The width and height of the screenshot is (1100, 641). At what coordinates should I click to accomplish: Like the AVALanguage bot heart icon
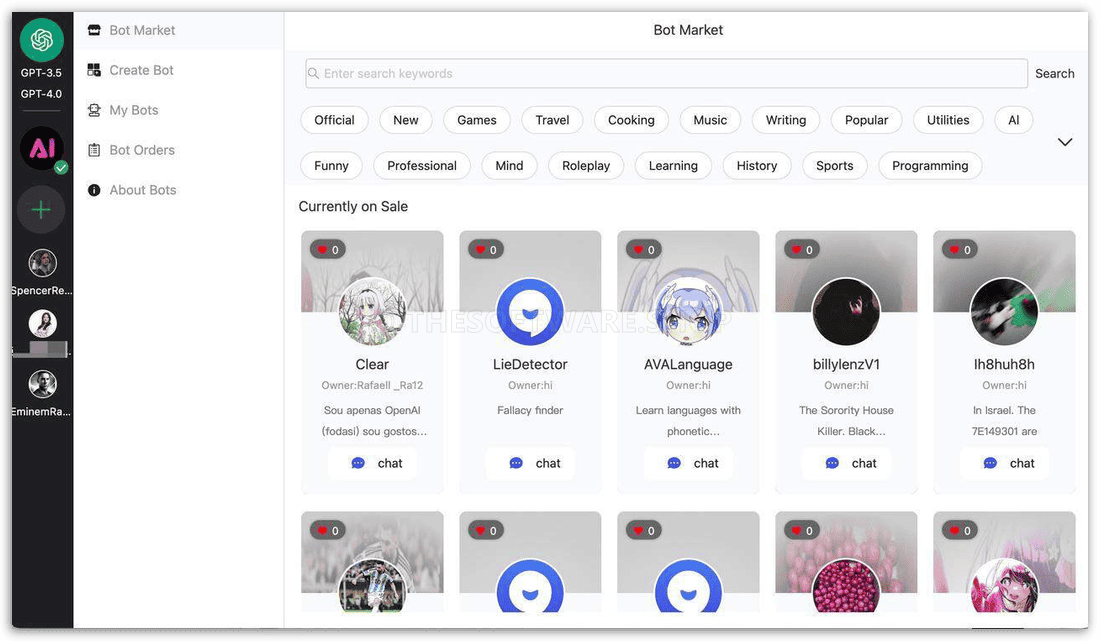638,250
